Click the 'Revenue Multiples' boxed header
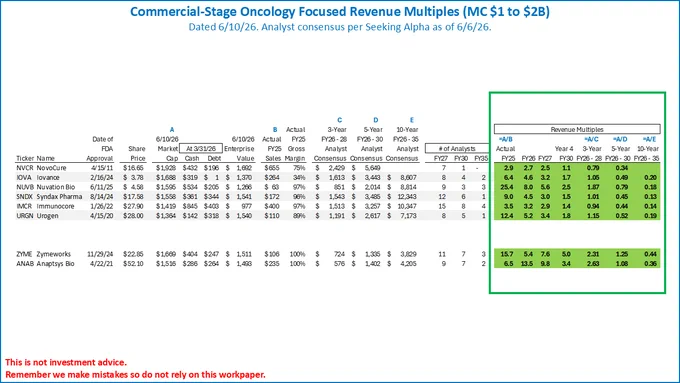Image resolution: width=680 pixels, height=383 pixels. point(577,129)
